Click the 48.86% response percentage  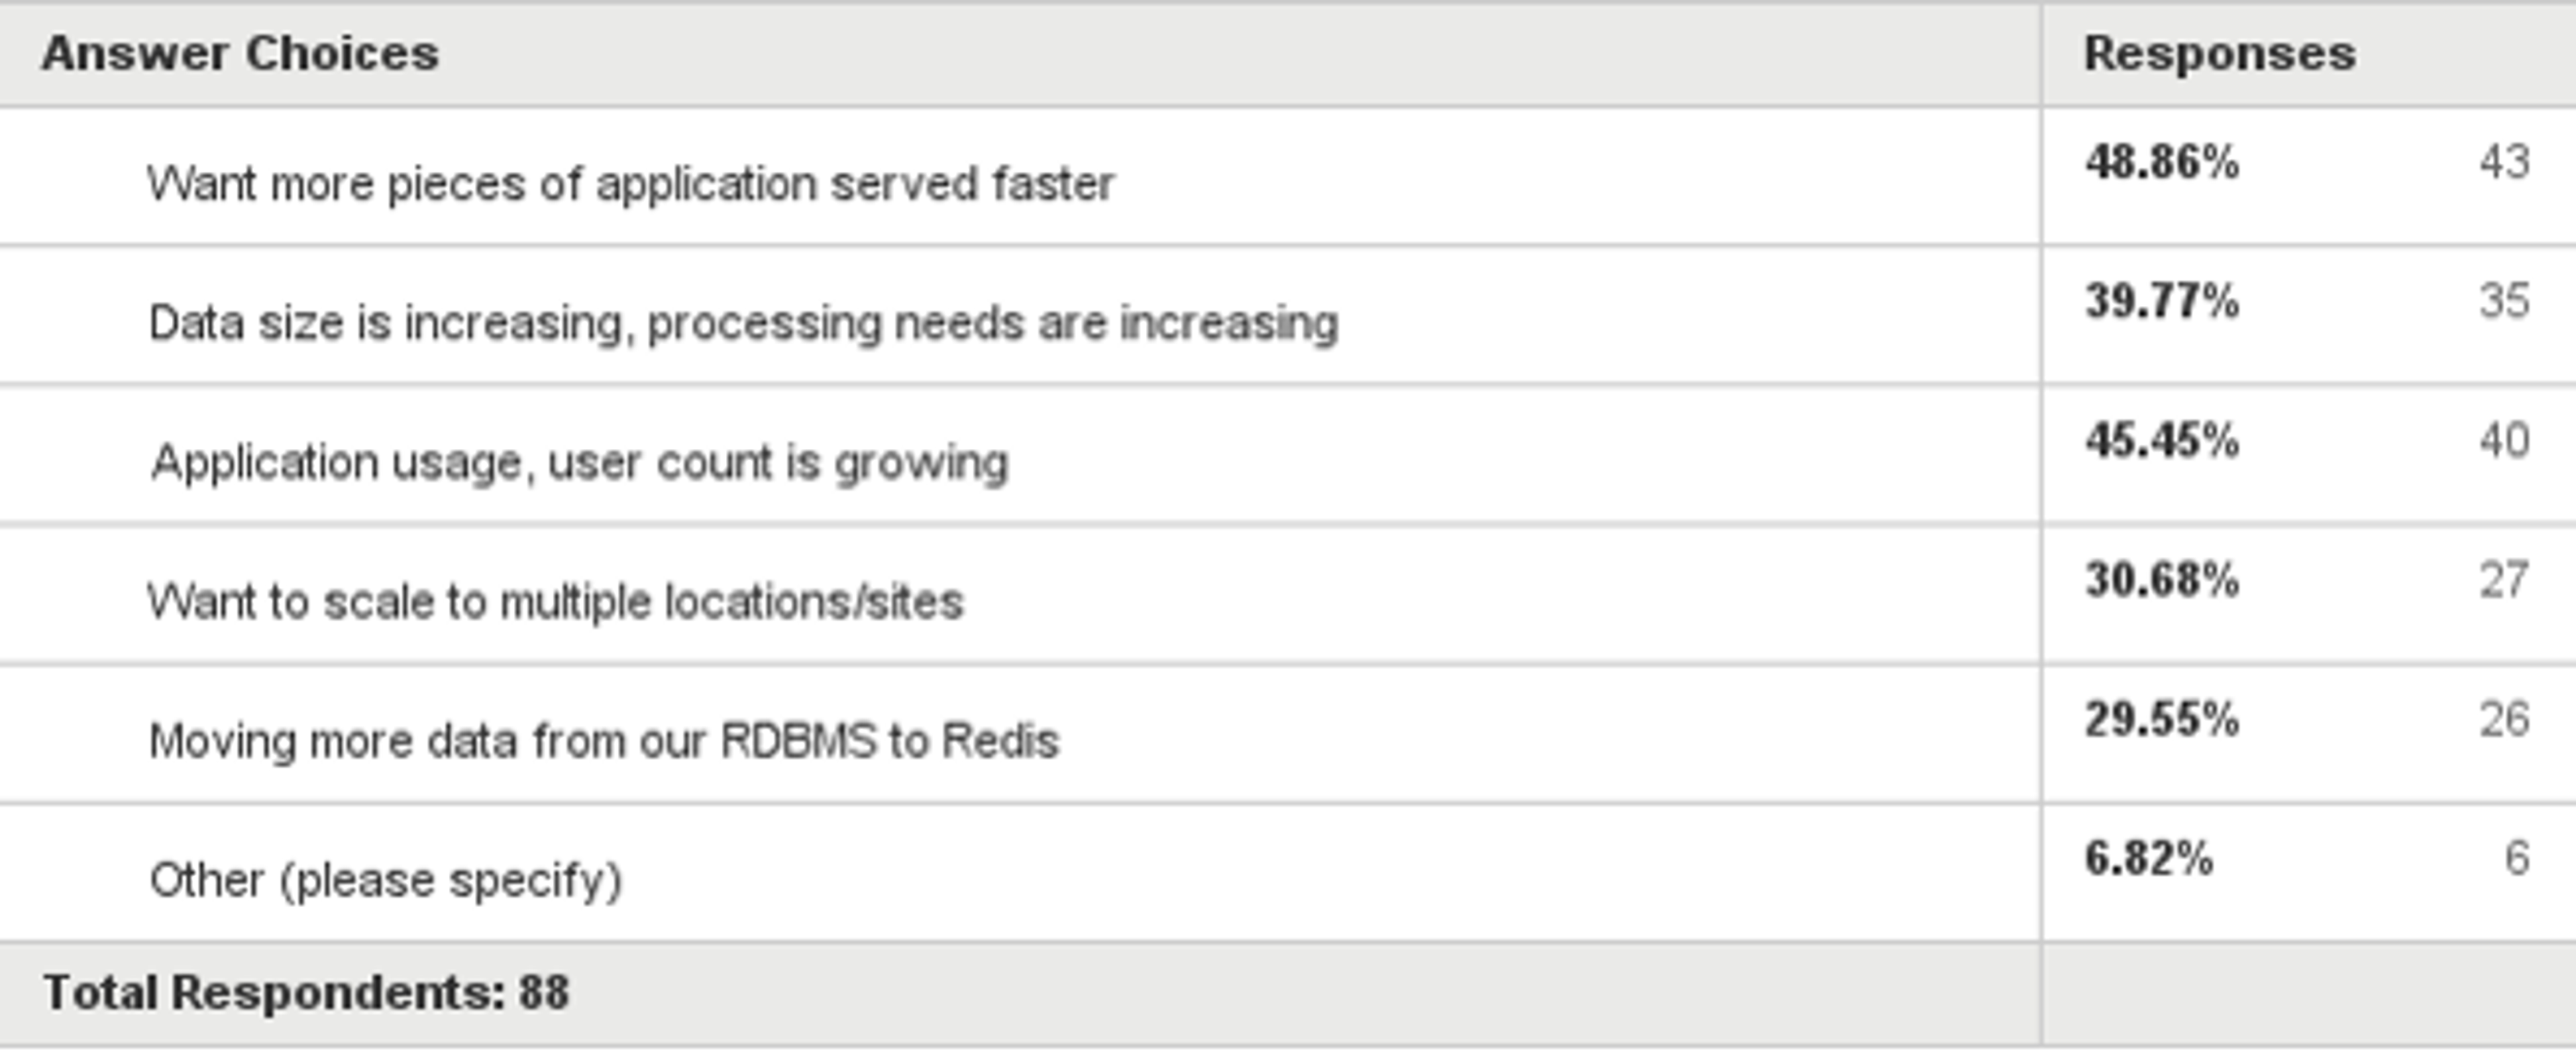tap(2162, 162)
